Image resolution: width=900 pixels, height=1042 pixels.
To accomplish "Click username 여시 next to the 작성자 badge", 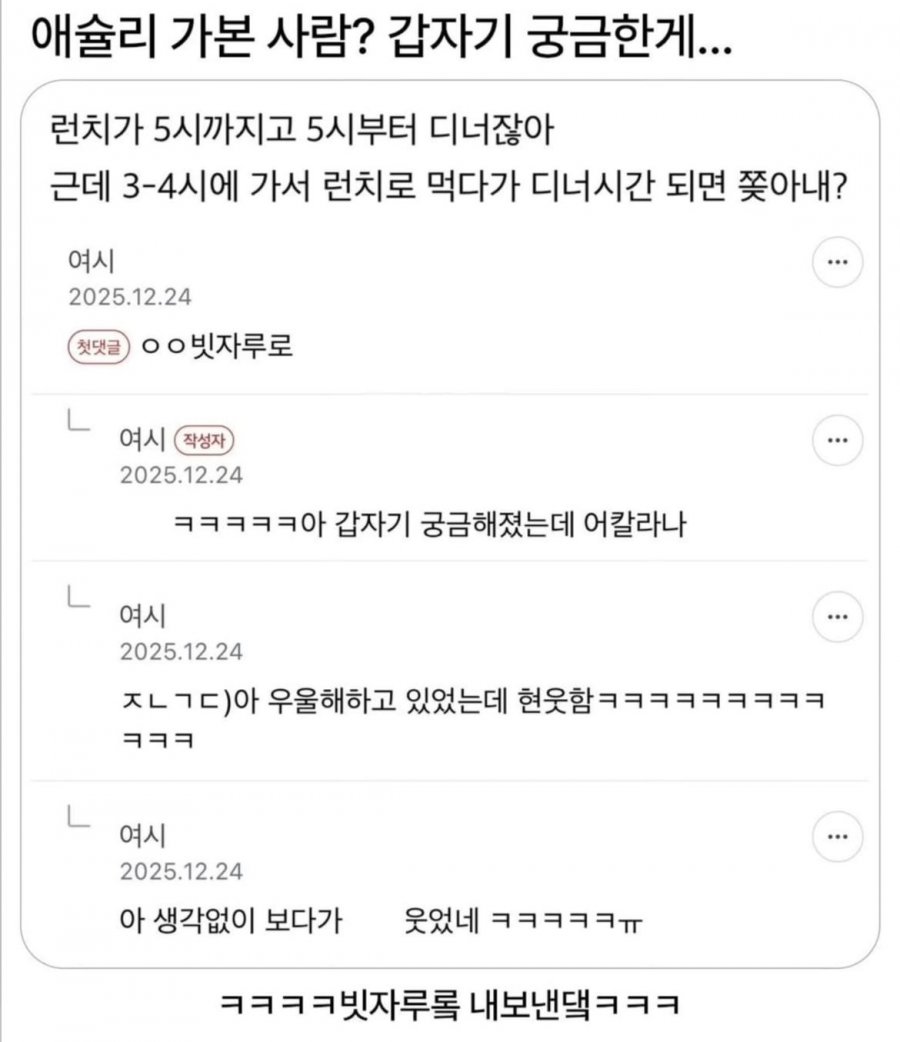I will pos(142,439).
